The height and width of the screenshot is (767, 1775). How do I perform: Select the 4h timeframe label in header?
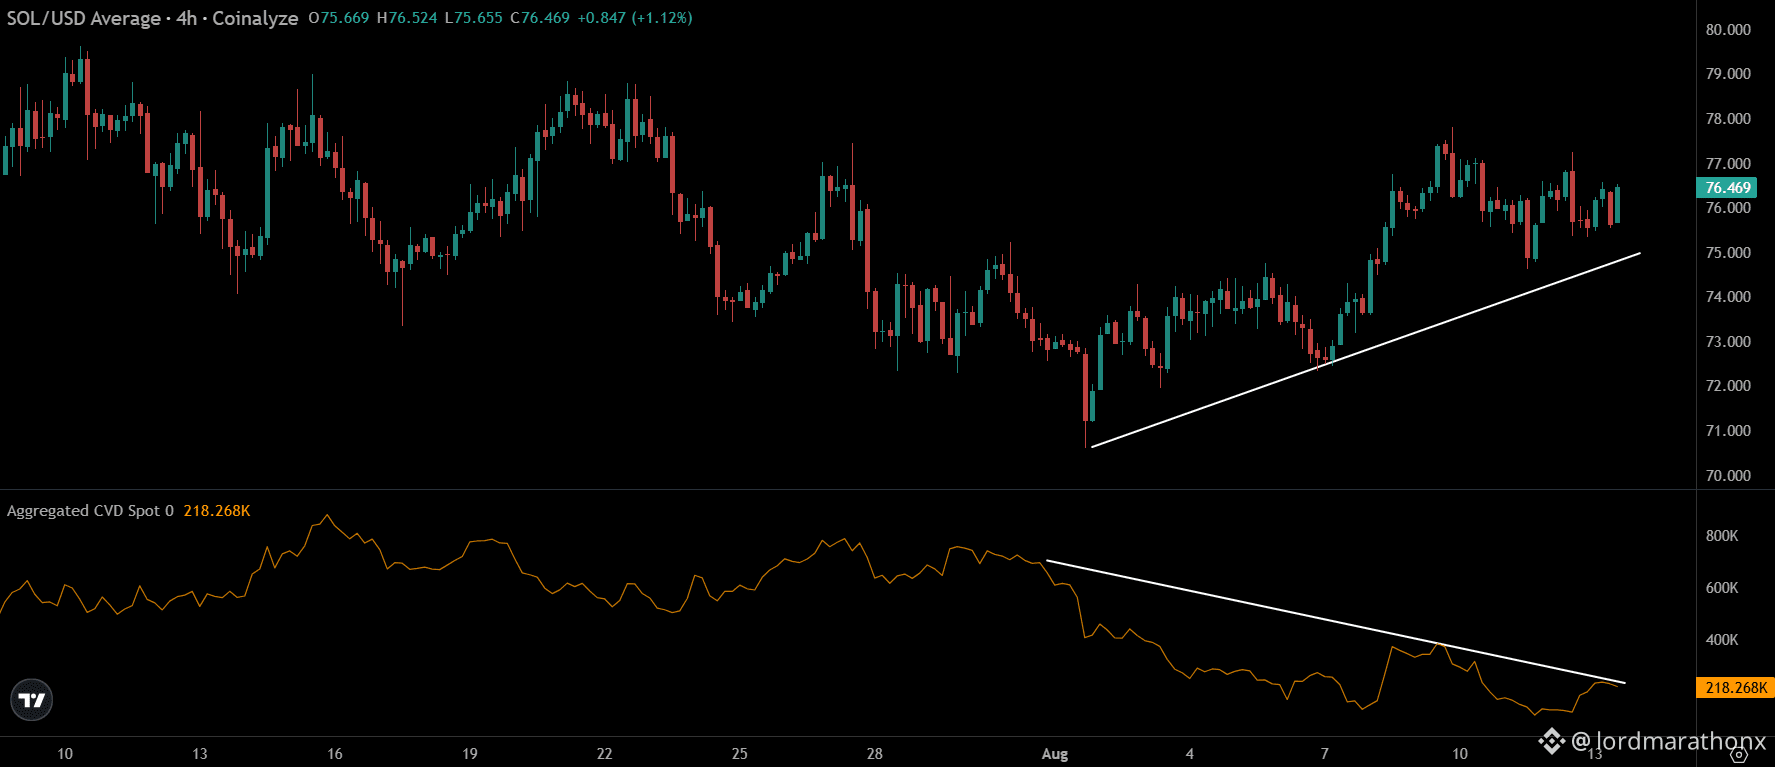pos(187,18)
